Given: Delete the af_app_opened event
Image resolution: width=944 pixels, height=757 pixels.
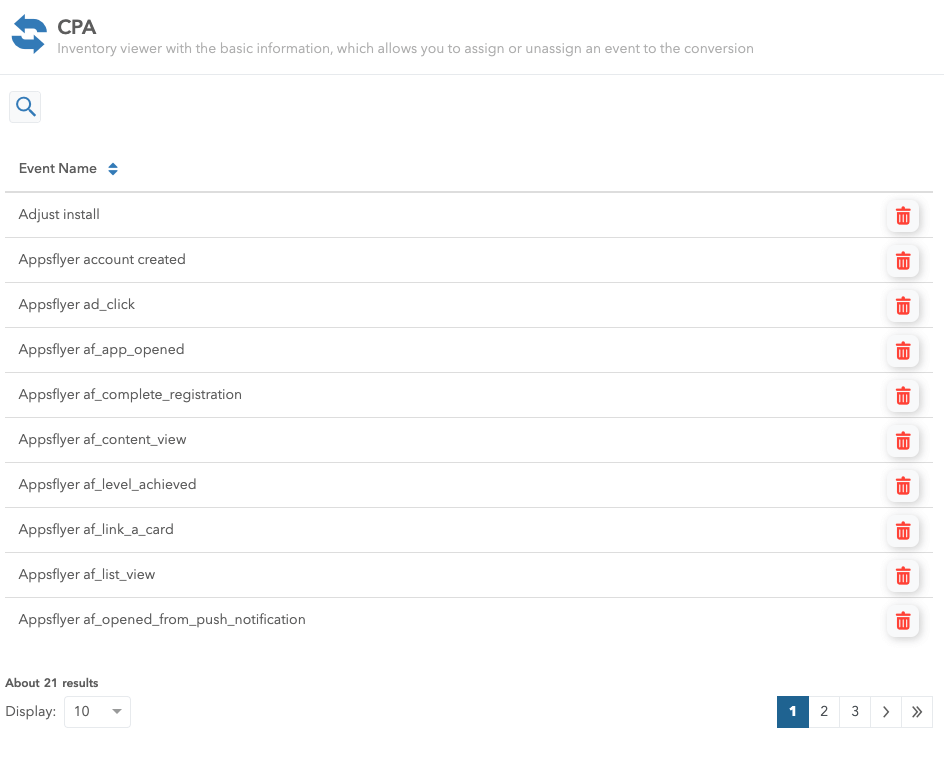Looking at the screenshot, I should point(903,351).
